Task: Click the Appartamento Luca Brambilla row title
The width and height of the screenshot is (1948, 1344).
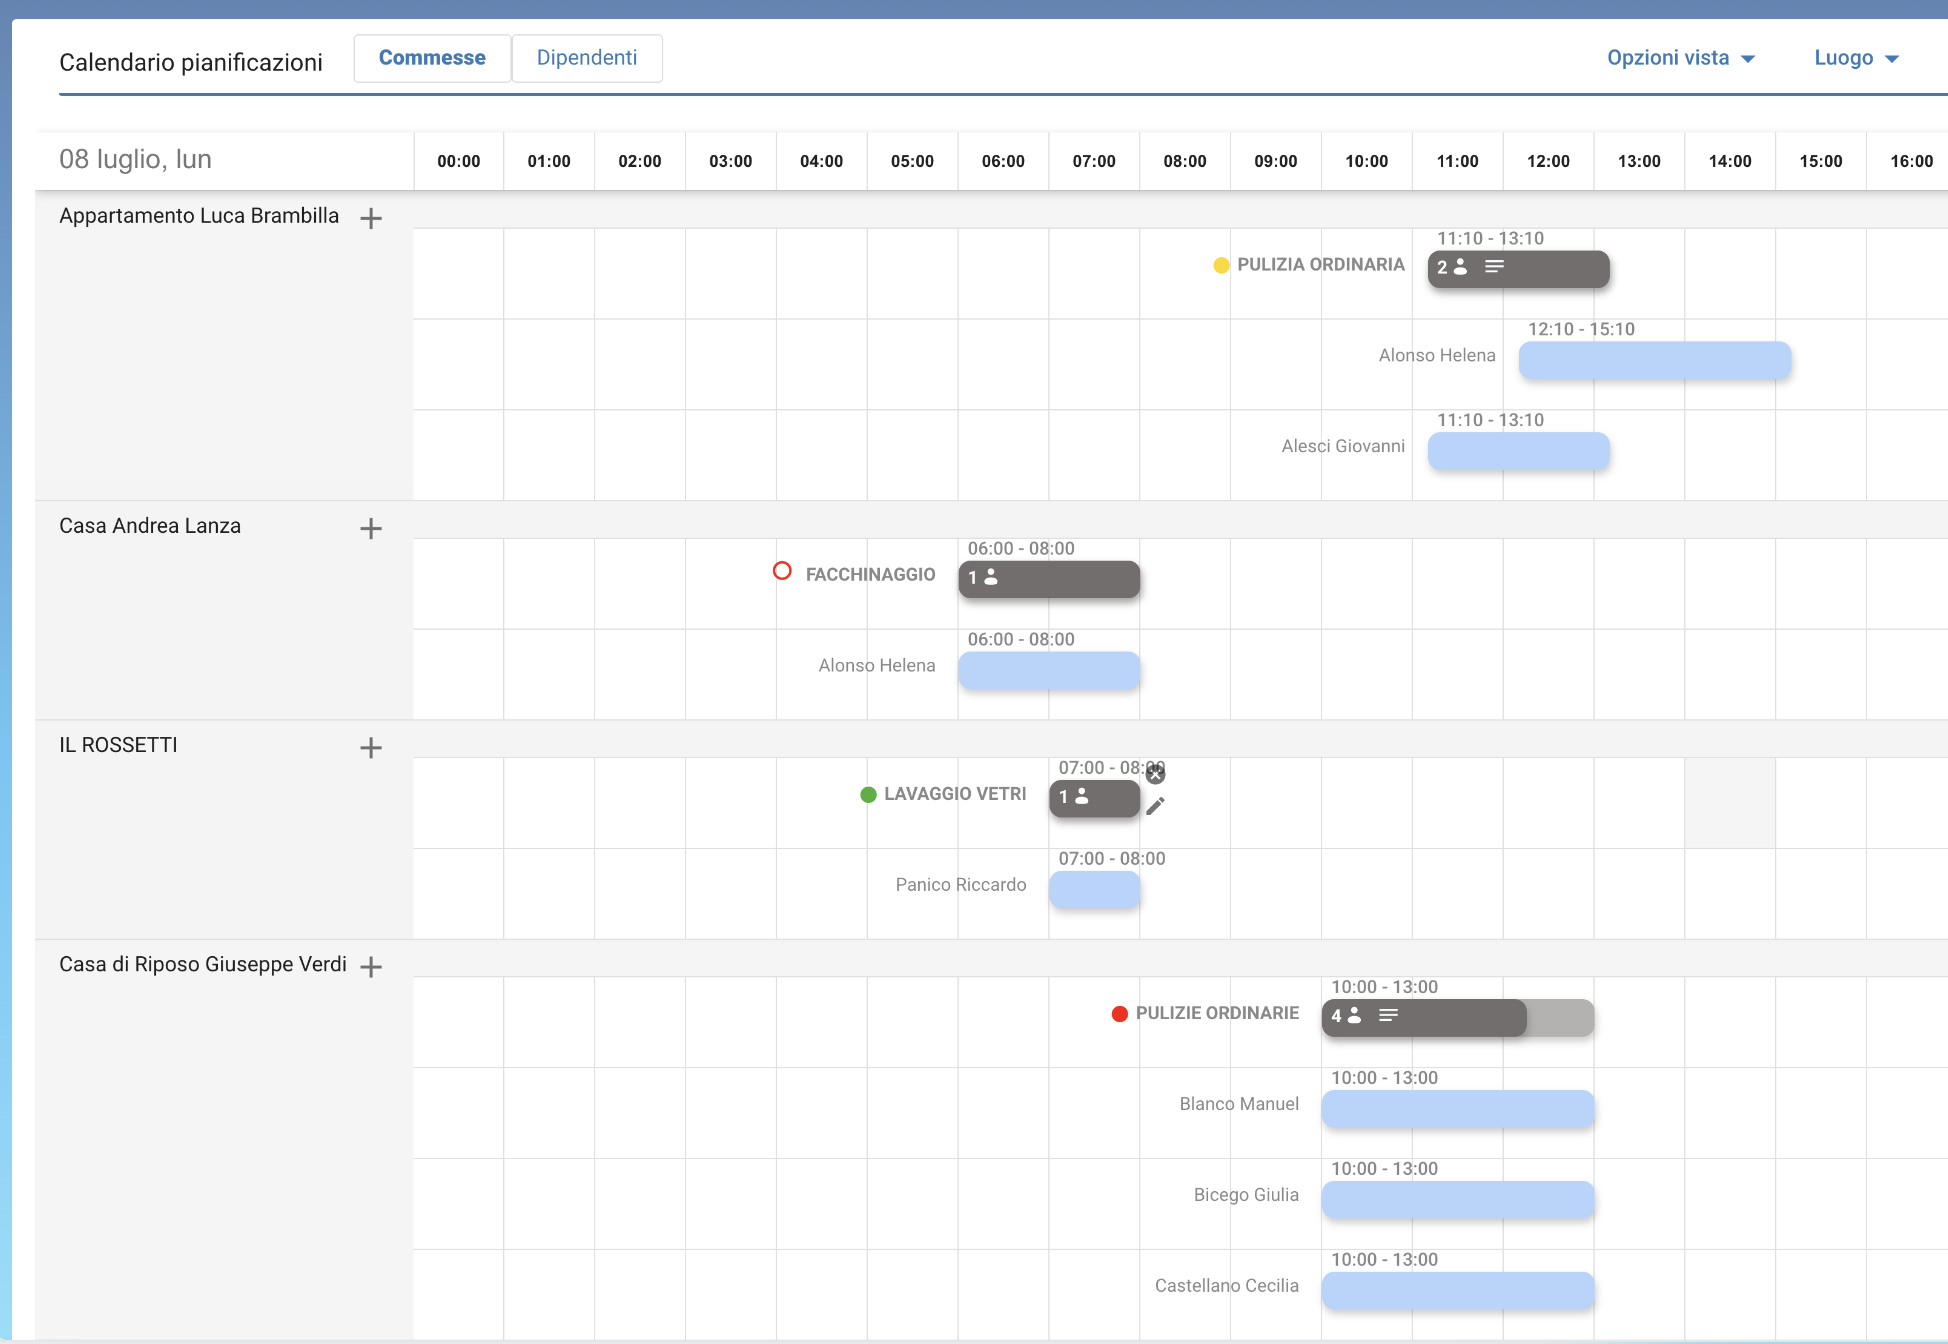Action: coord(199,216)
